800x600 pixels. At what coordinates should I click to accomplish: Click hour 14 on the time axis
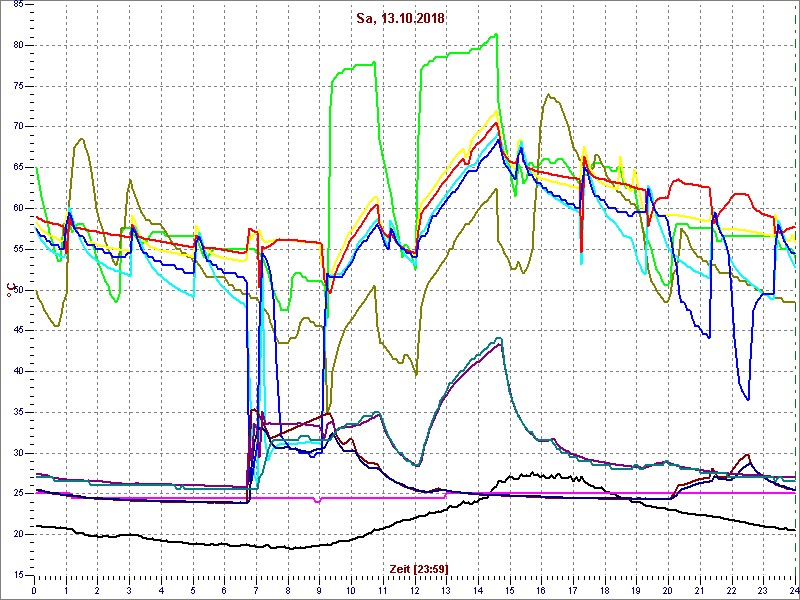pyautogui.click(x=478, y=590)
